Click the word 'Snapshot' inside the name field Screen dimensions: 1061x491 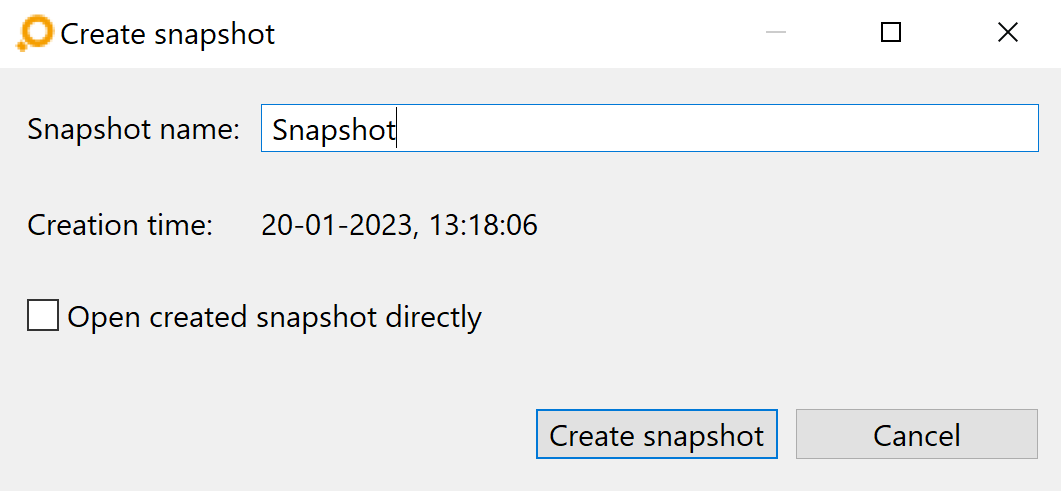(x=334, y=130)
